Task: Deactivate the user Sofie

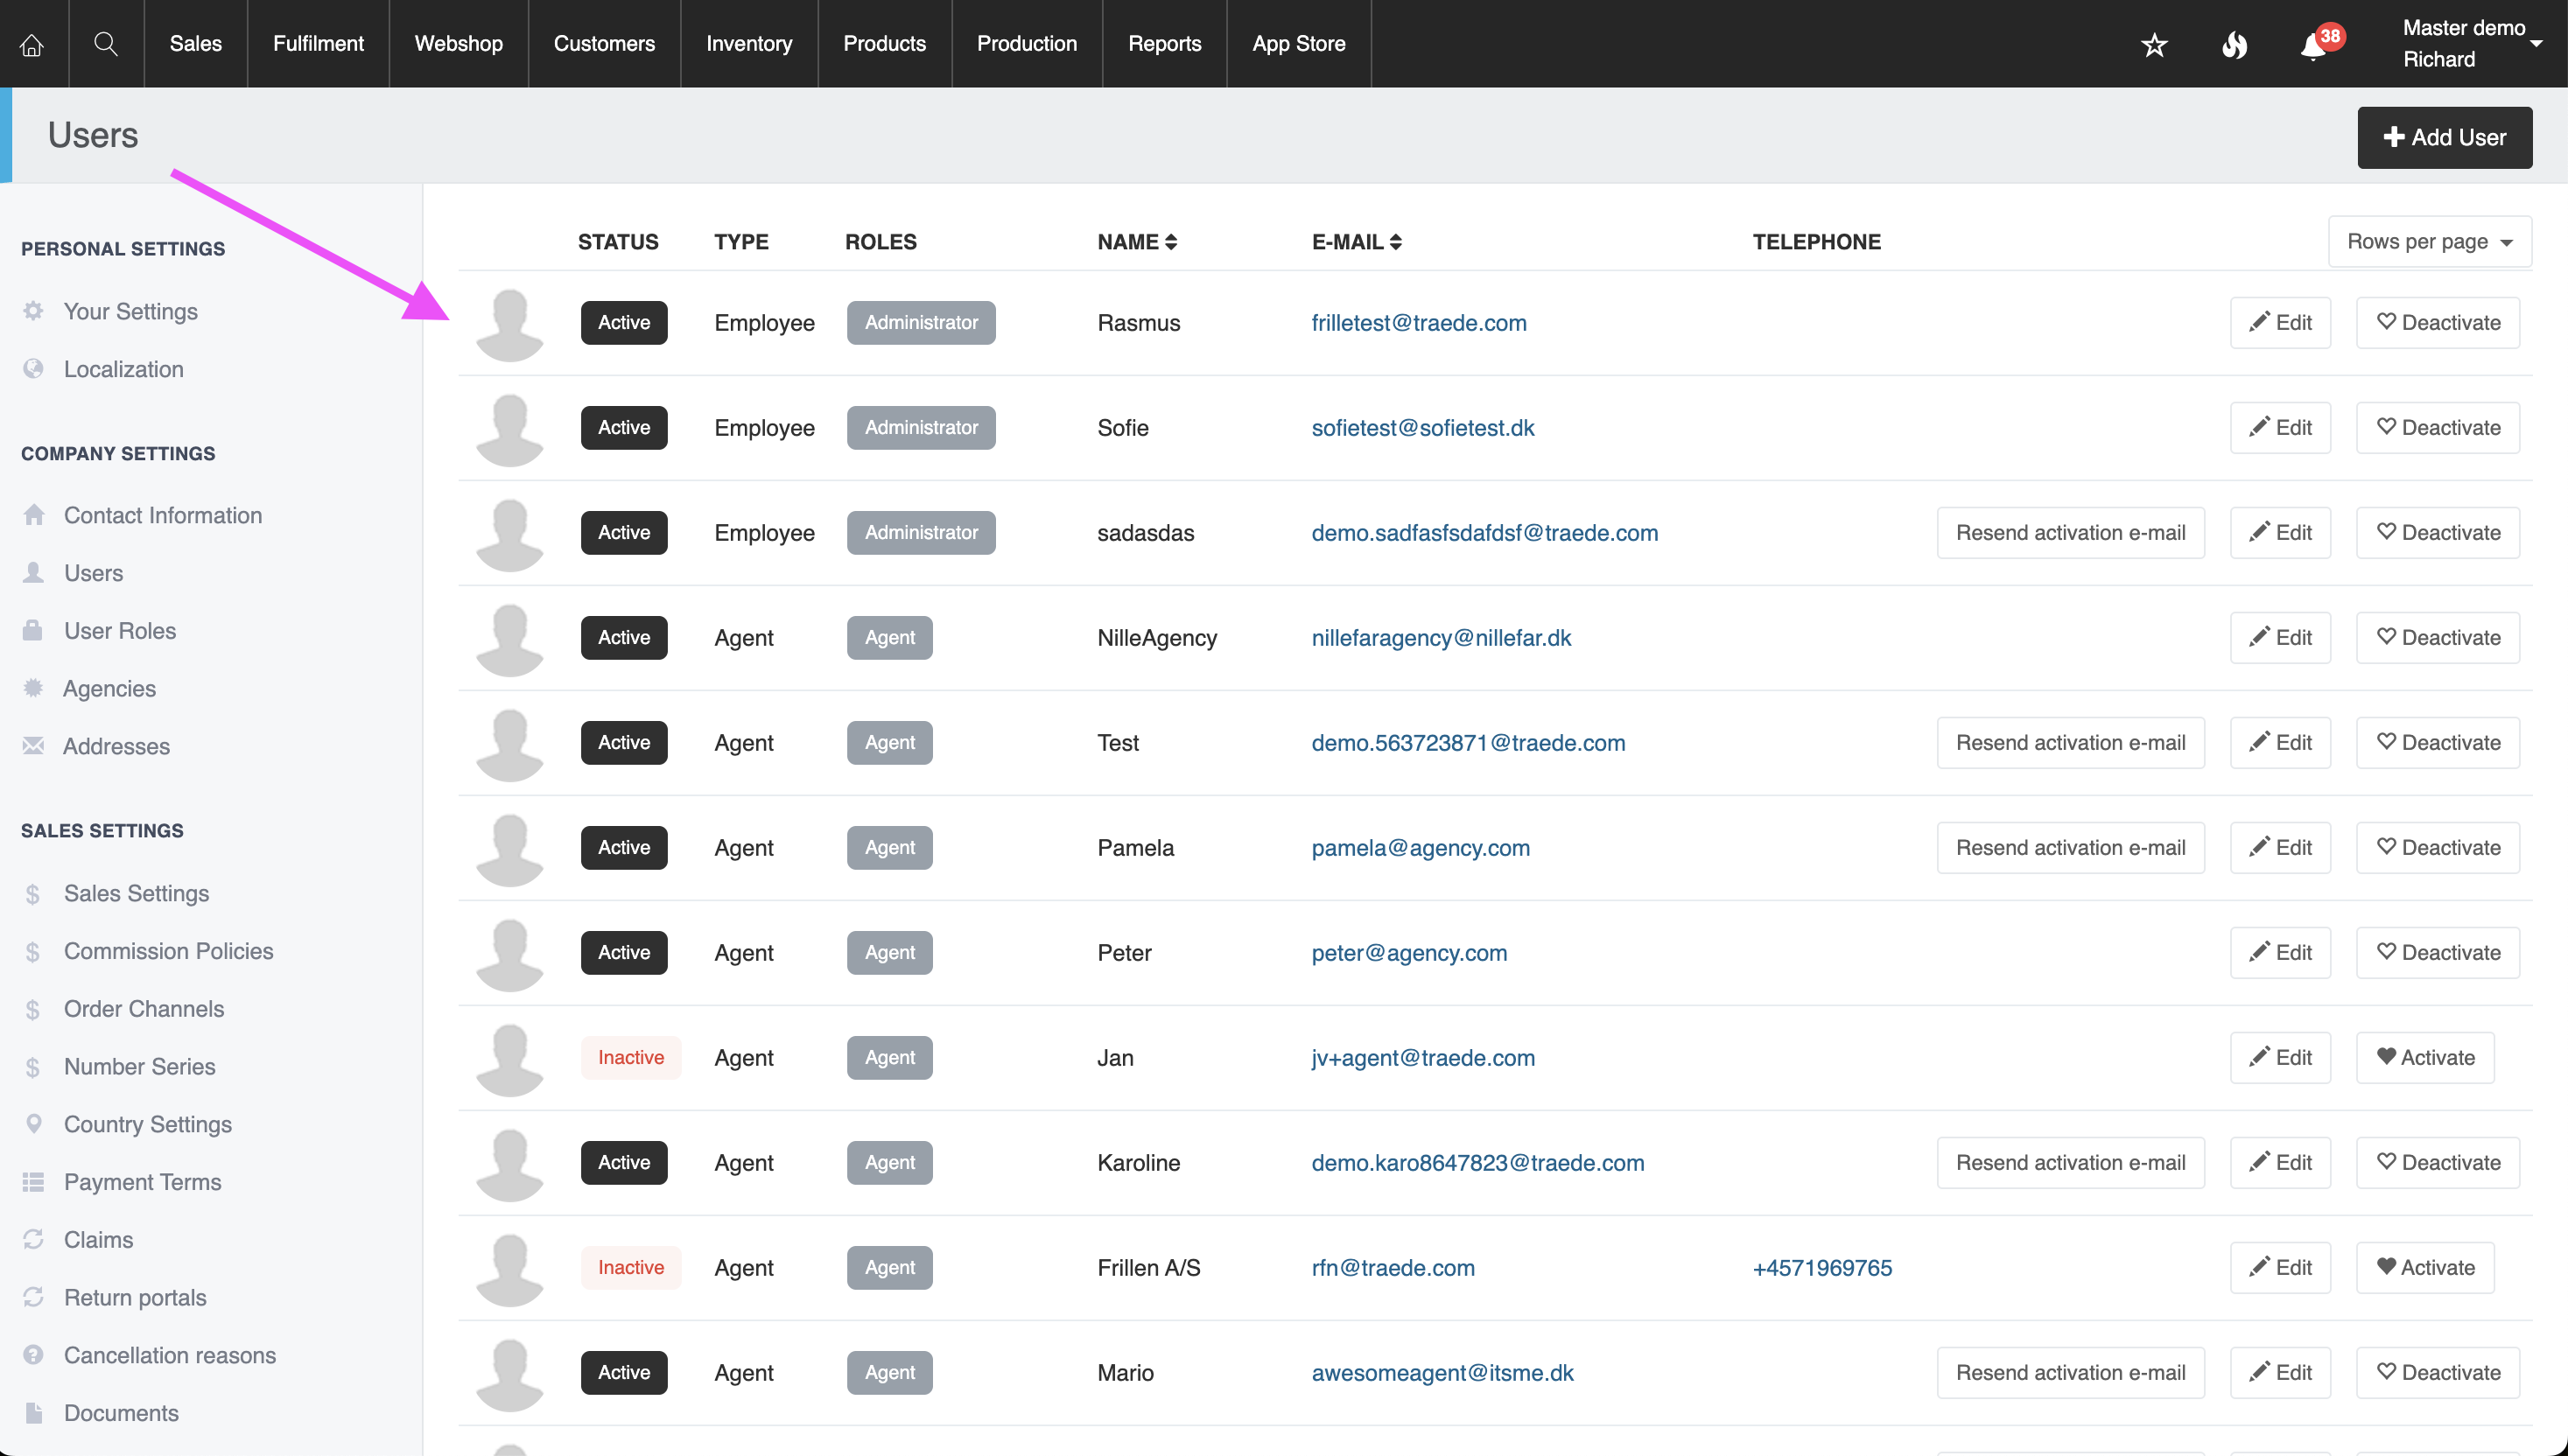Action: [x=2437, y=428]
